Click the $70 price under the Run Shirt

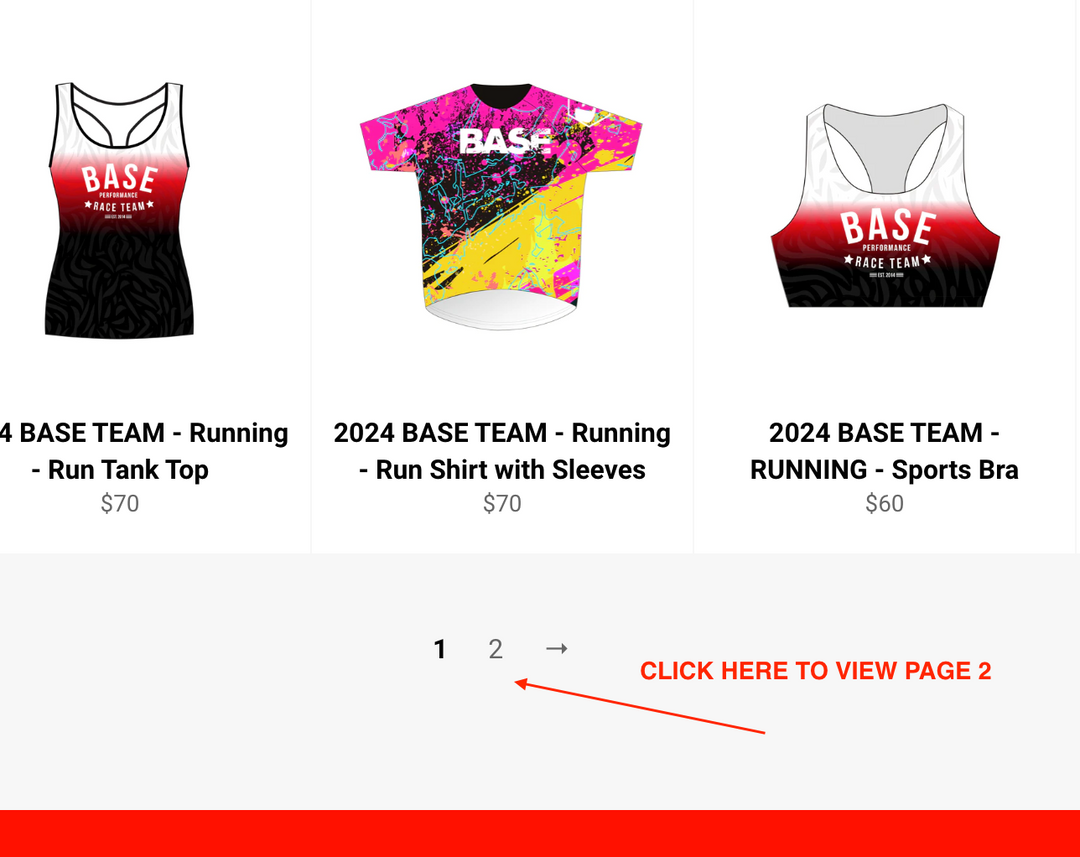tap(502, 504)
